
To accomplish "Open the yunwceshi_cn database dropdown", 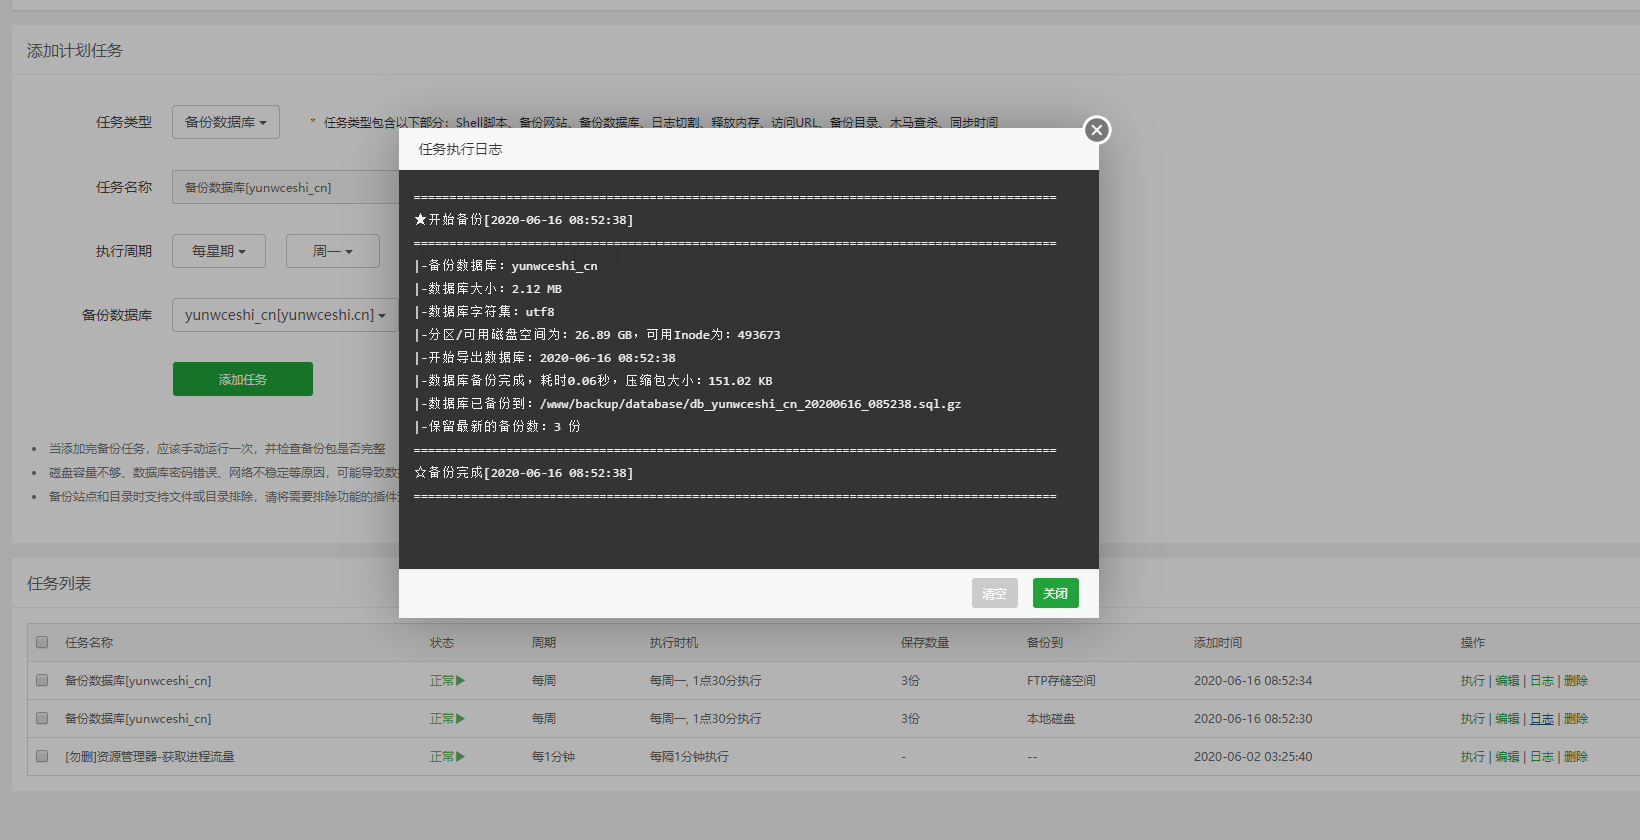I will coord(285,315).
